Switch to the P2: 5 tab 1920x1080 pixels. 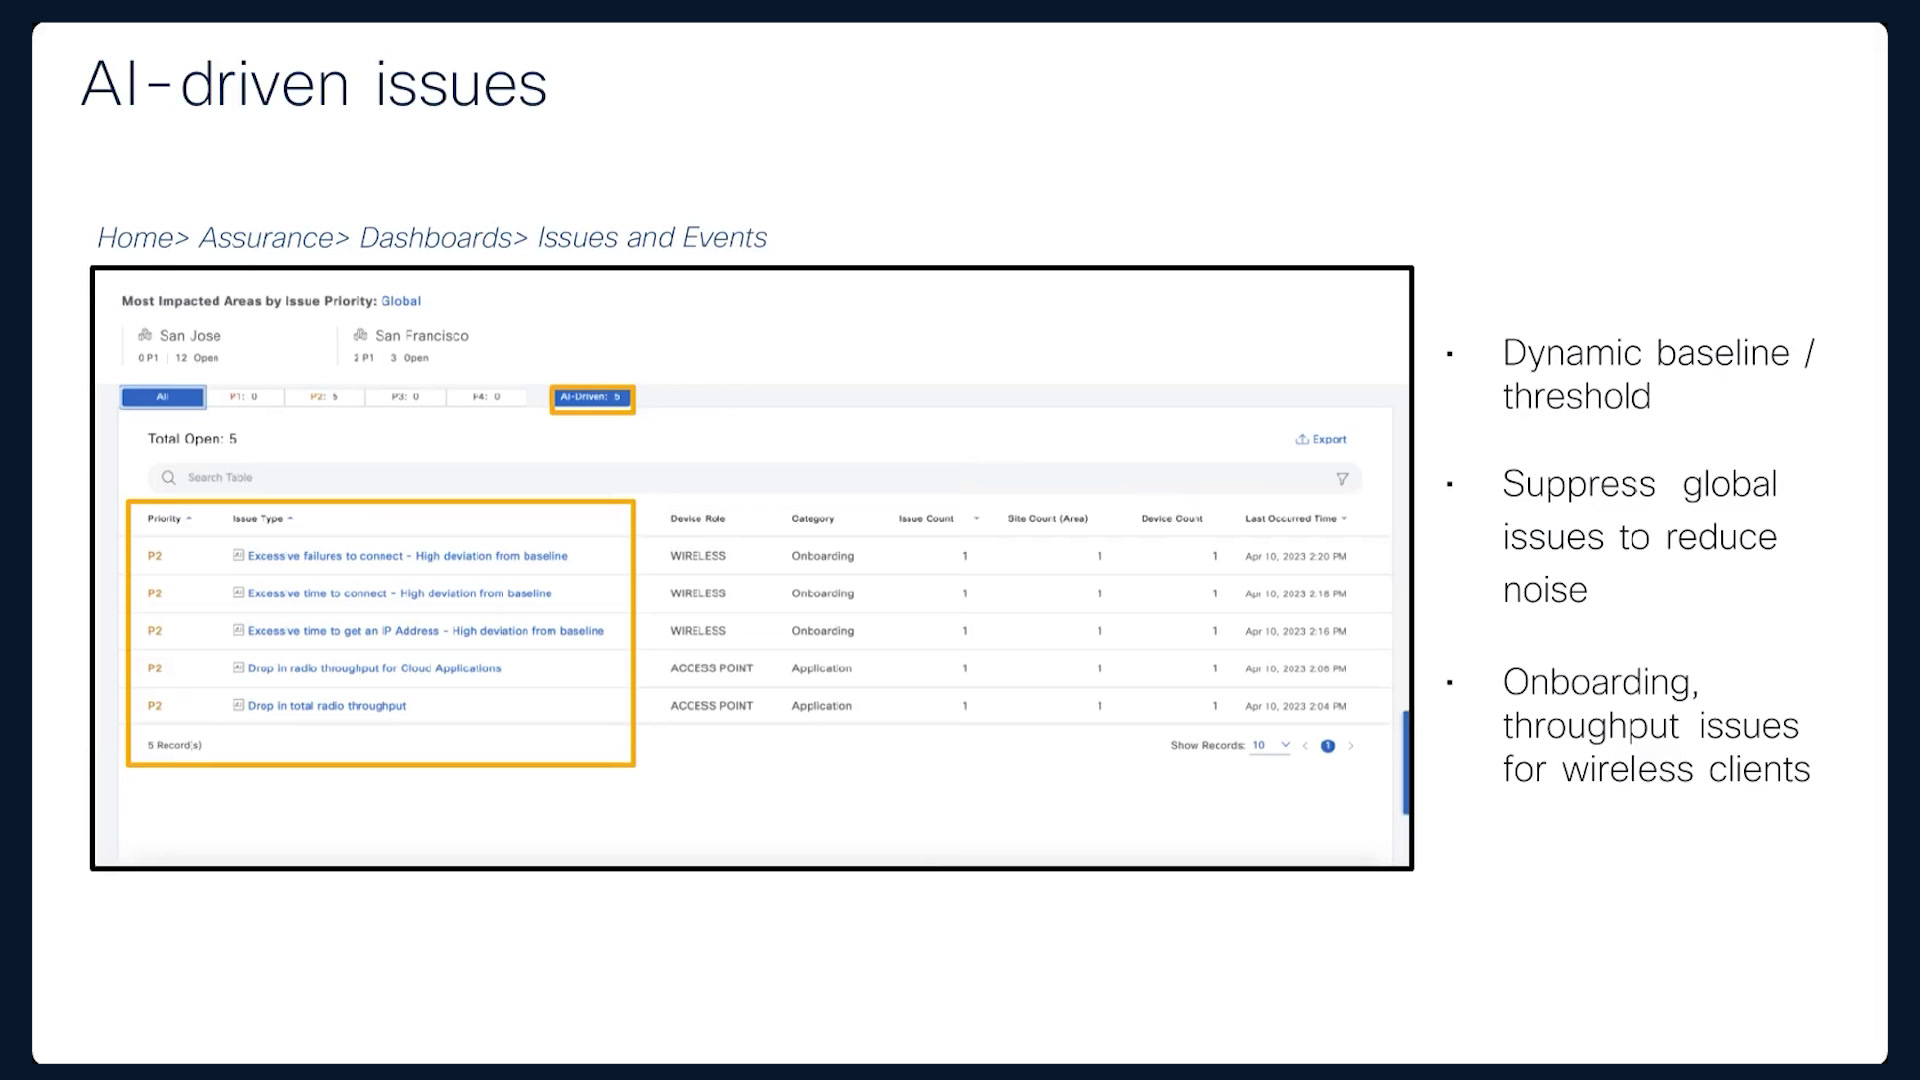click(x=324, y=397)
